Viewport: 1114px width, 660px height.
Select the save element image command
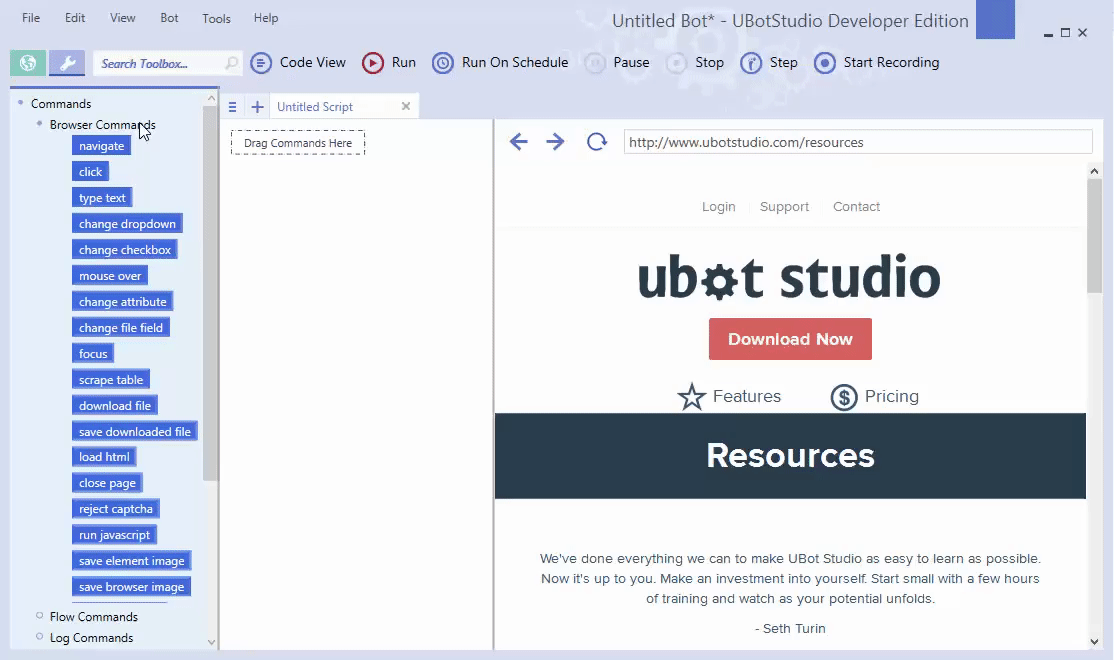[131, 561]
